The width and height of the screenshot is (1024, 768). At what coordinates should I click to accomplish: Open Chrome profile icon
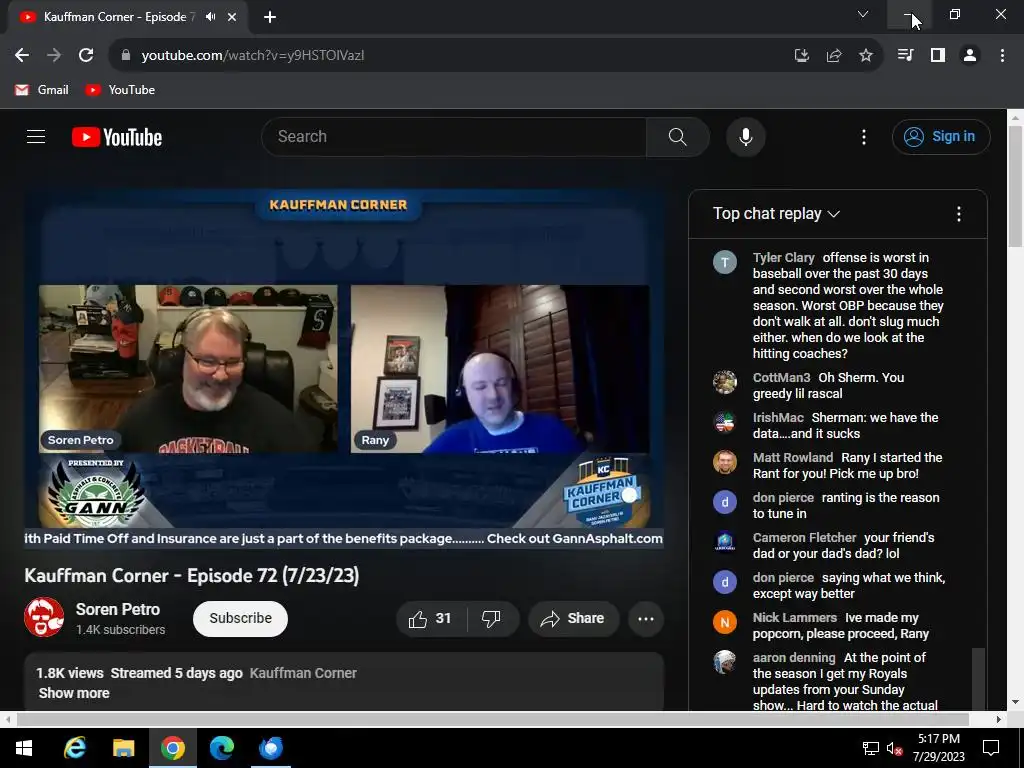click(x=970, y=56)
